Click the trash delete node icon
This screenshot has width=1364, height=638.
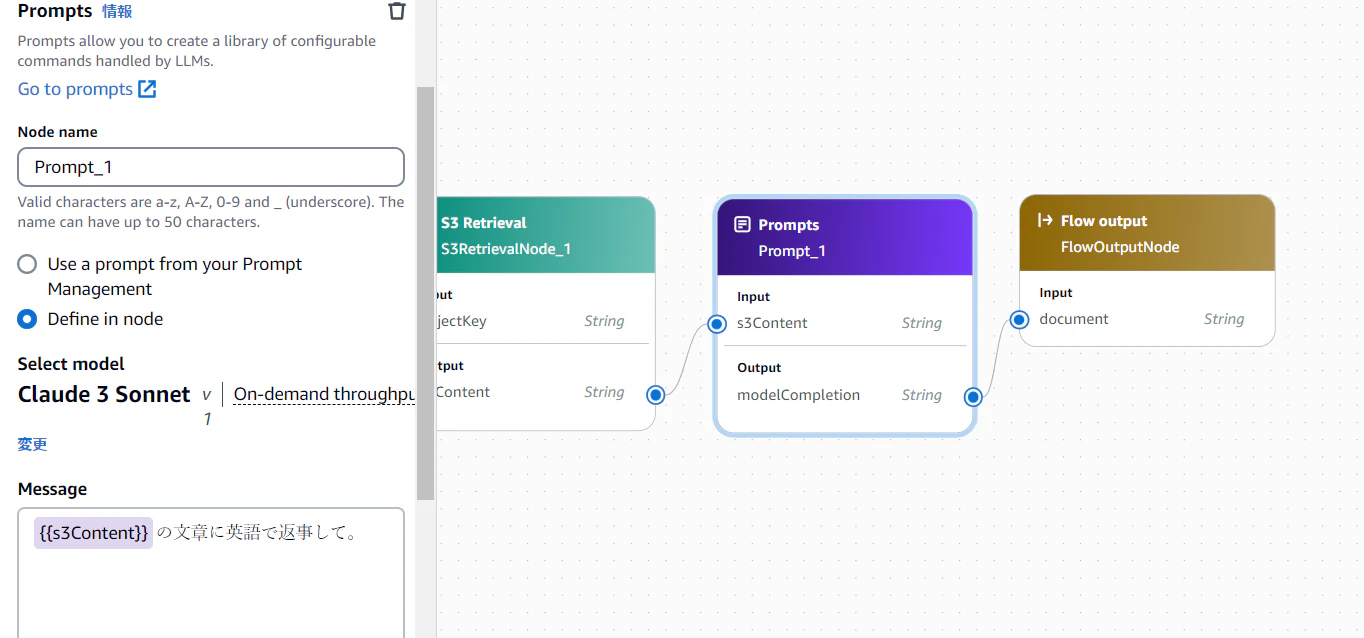(x=397, y=11)
